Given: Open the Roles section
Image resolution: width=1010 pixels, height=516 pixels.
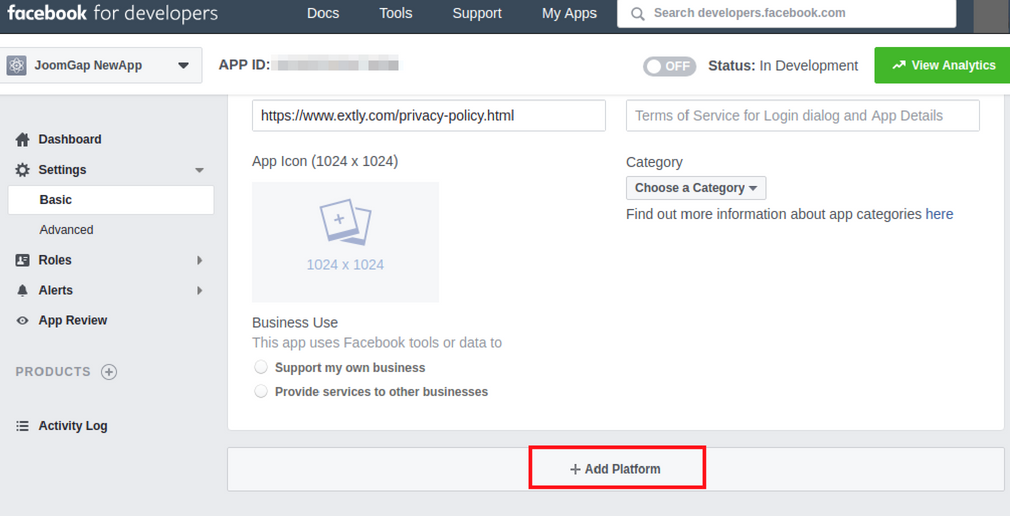Looking at the screenshot, I should coord(55,260).
